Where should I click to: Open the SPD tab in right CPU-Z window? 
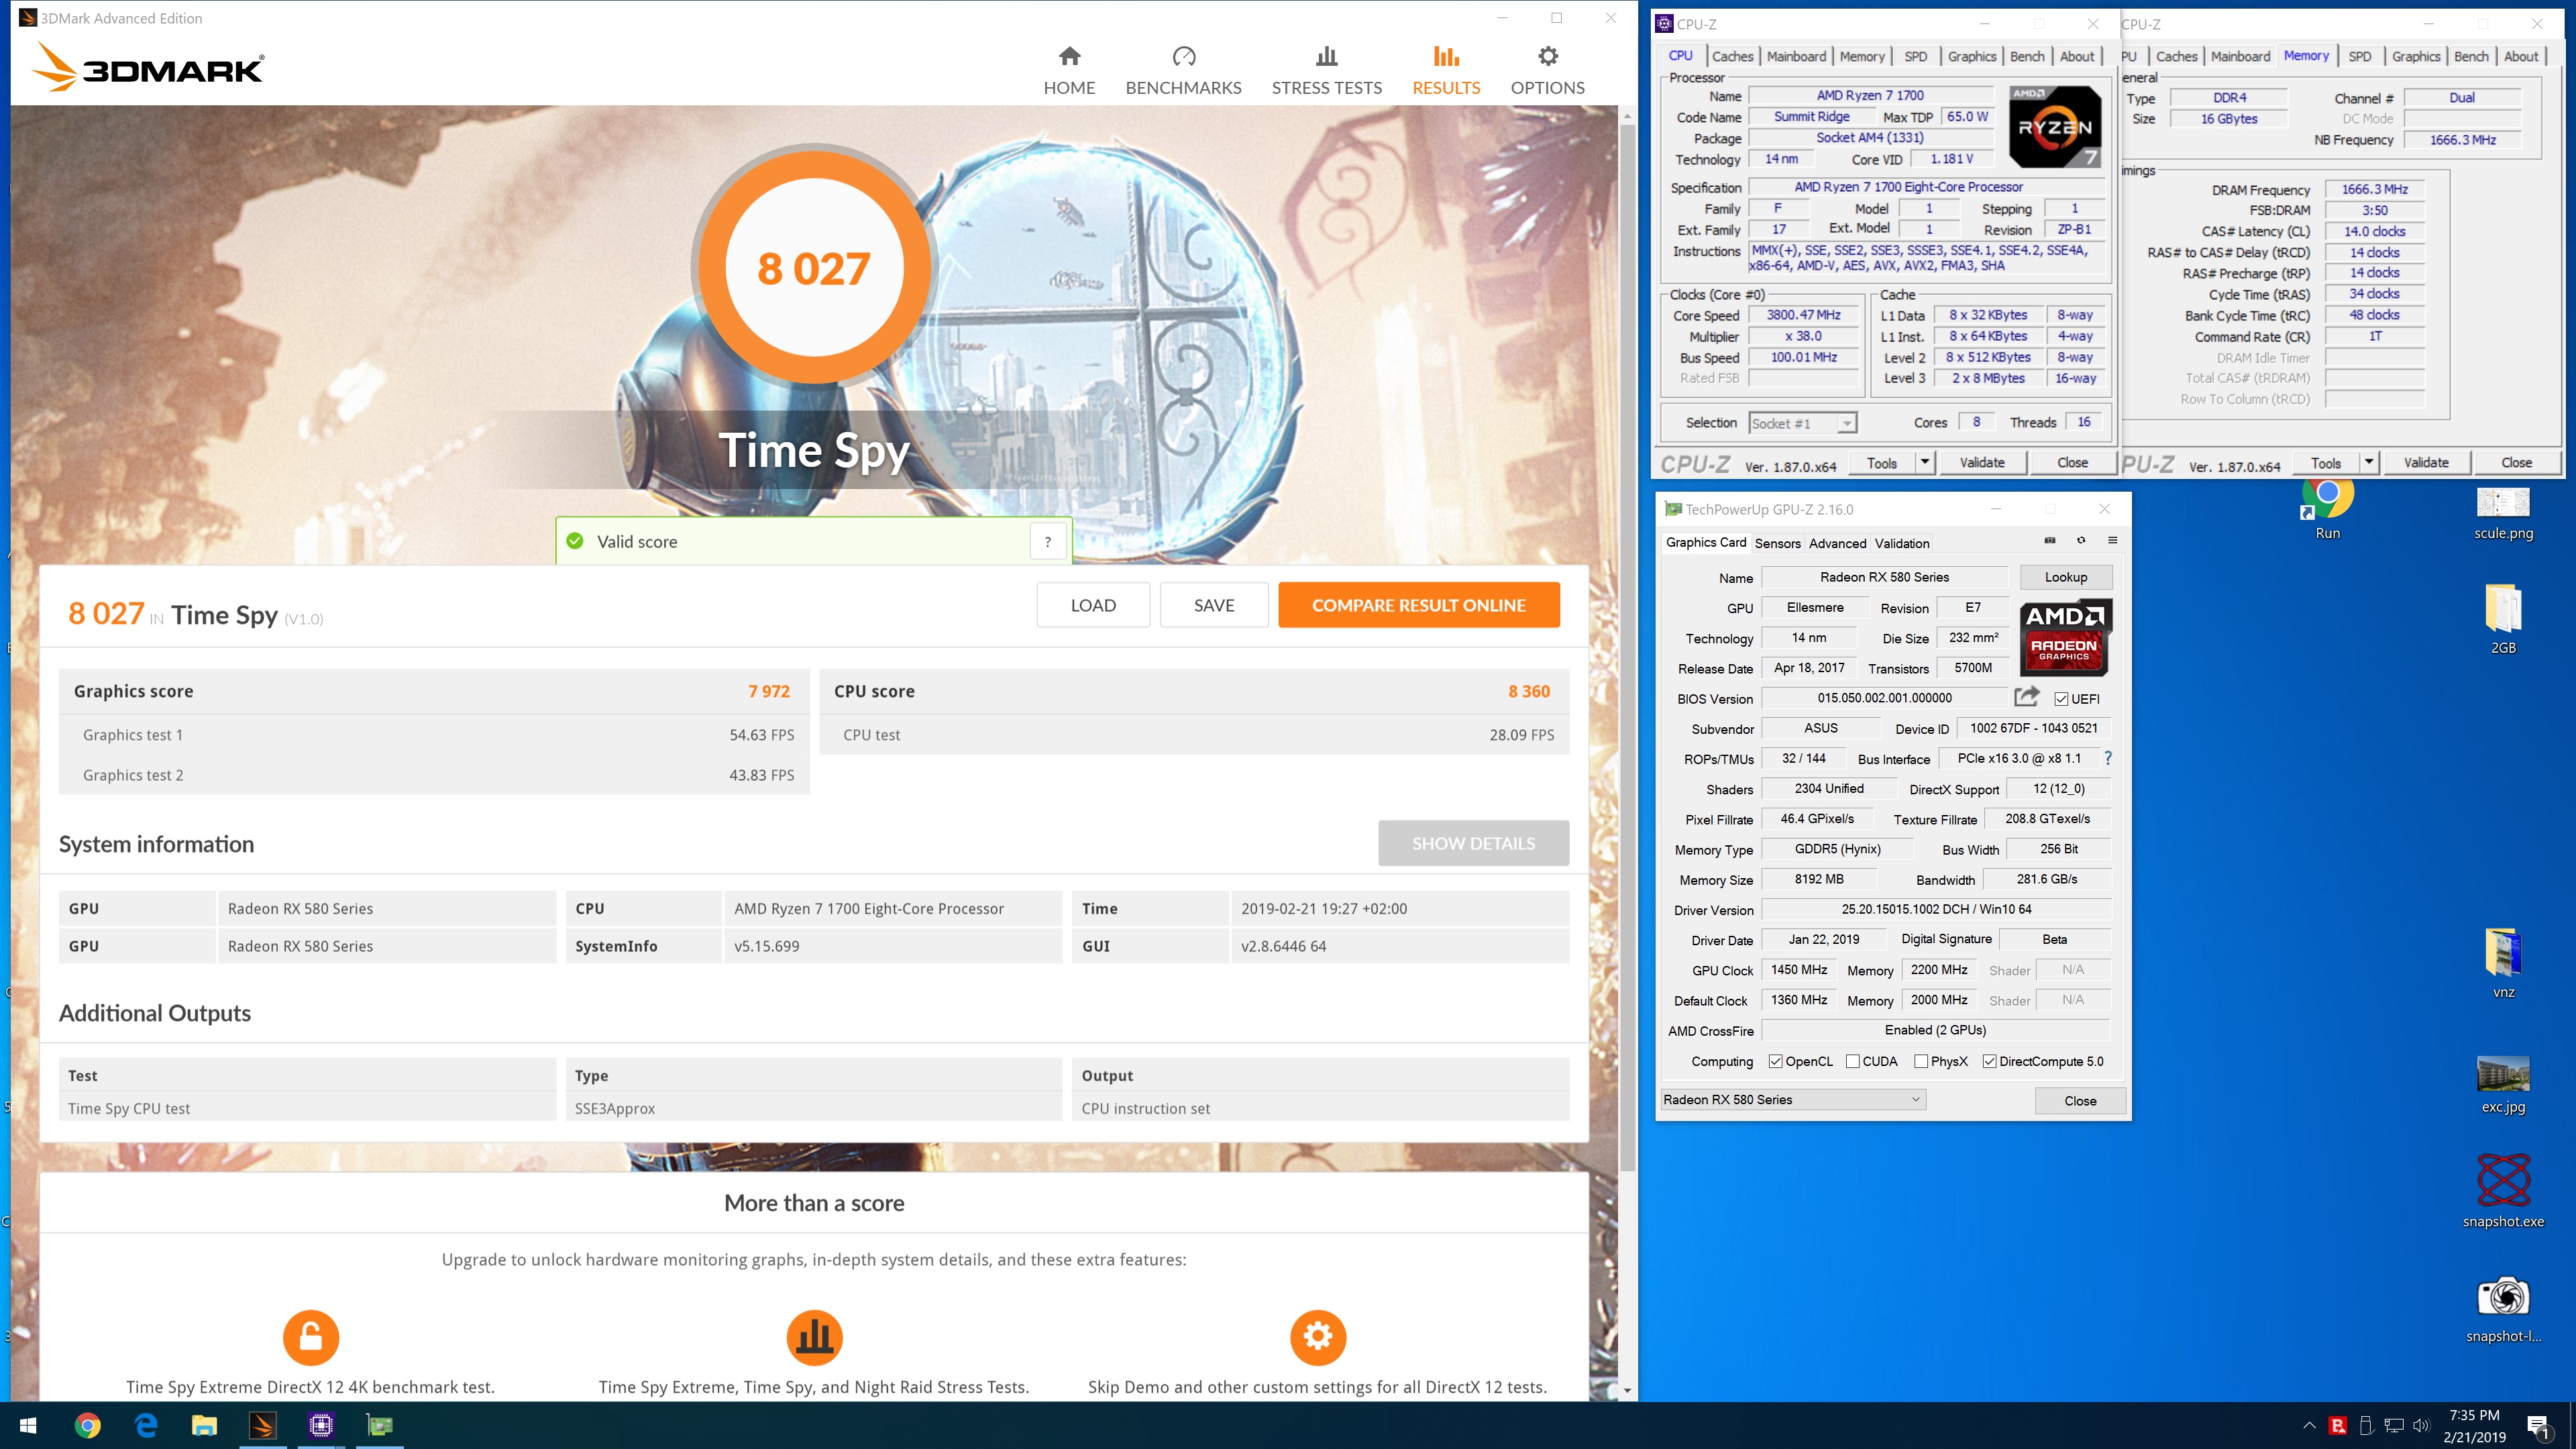[2359, 56]
